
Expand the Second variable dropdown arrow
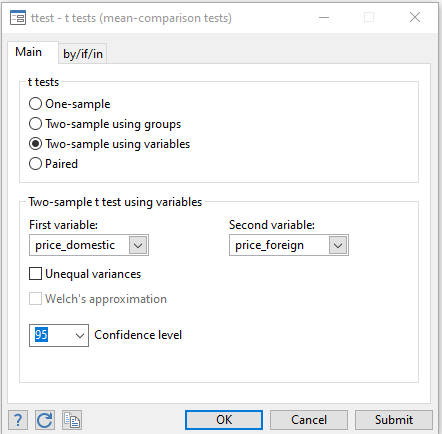pyautogui.click(x=338, y=245)
